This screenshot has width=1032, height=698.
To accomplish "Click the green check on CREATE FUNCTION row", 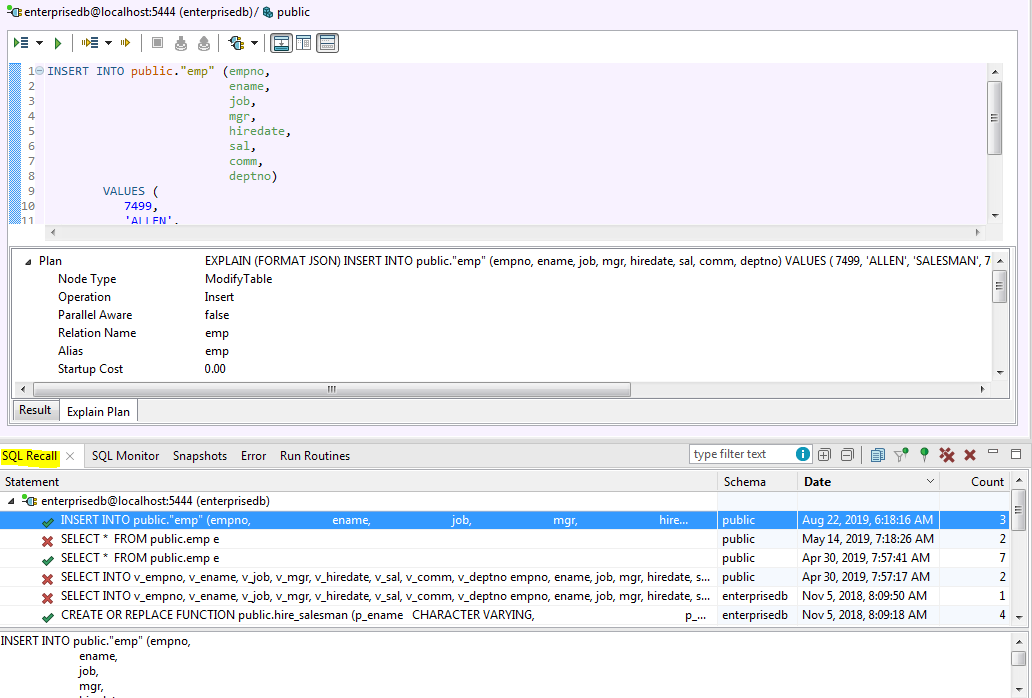I will 47,618.
